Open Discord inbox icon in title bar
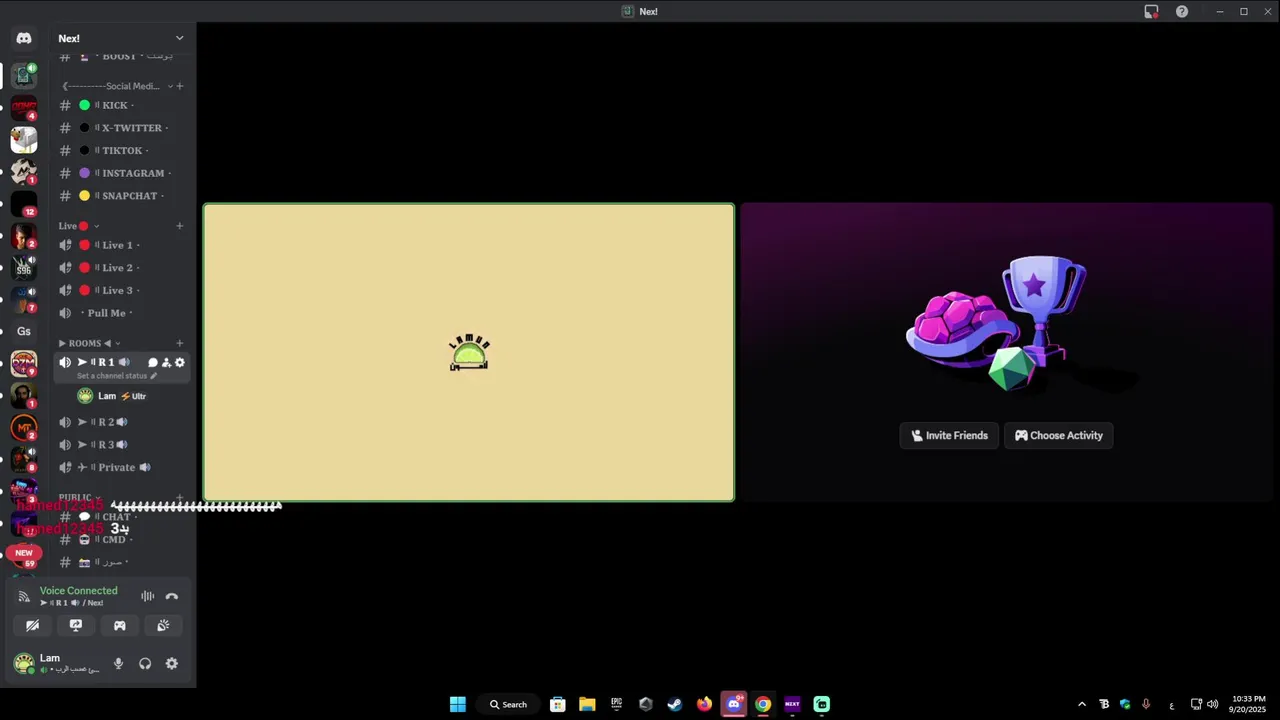The height and width of the screenshot is (720, 1280). (x=1151, y=11)
